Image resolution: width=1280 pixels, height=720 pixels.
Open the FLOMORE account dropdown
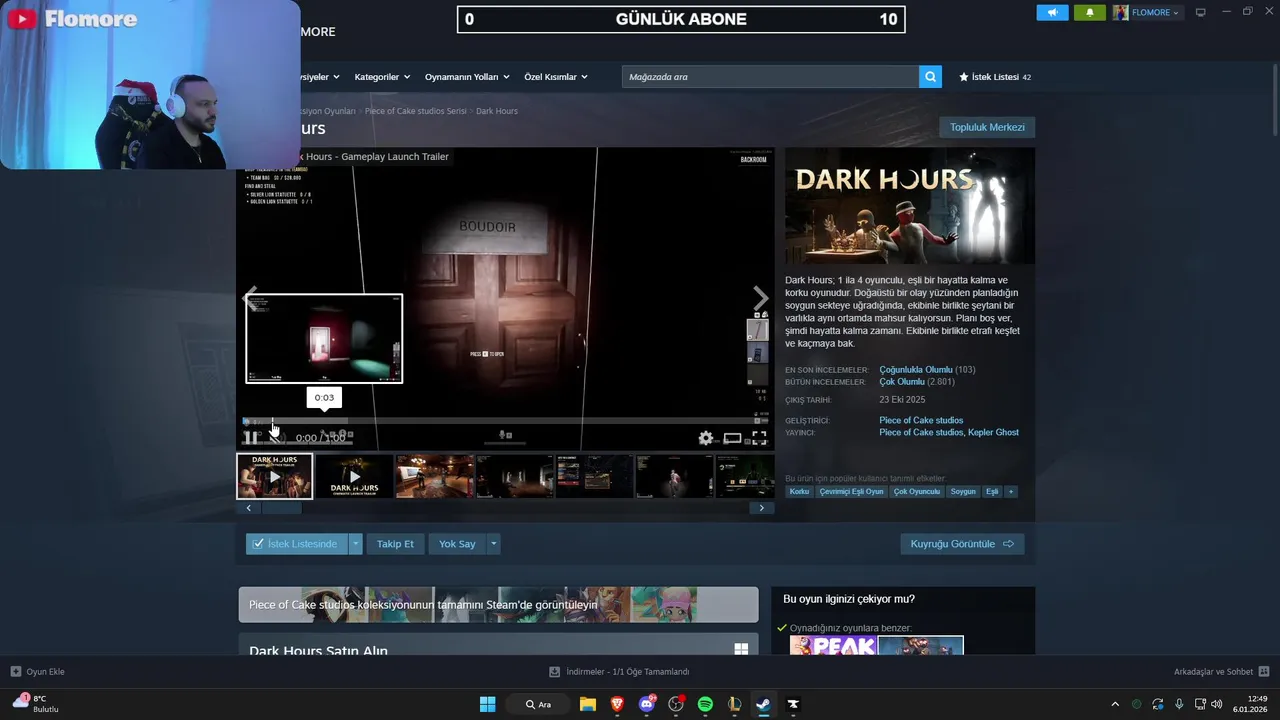[x=1147, y=12]
